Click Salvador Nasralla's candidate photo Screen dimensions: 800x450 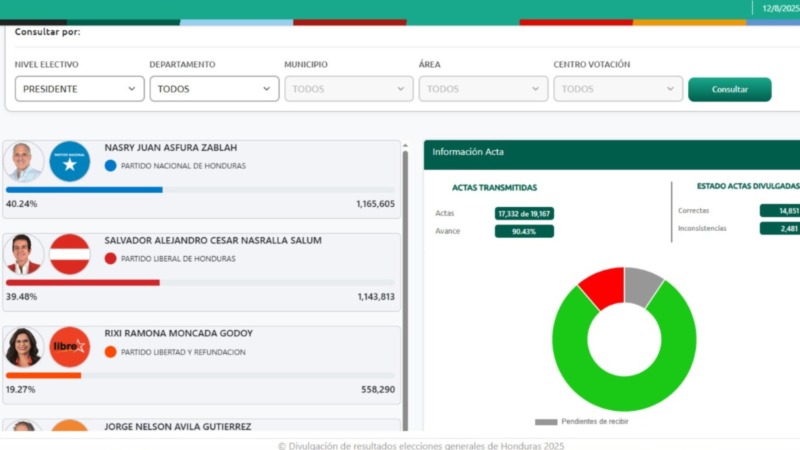(x=23, y=254)
